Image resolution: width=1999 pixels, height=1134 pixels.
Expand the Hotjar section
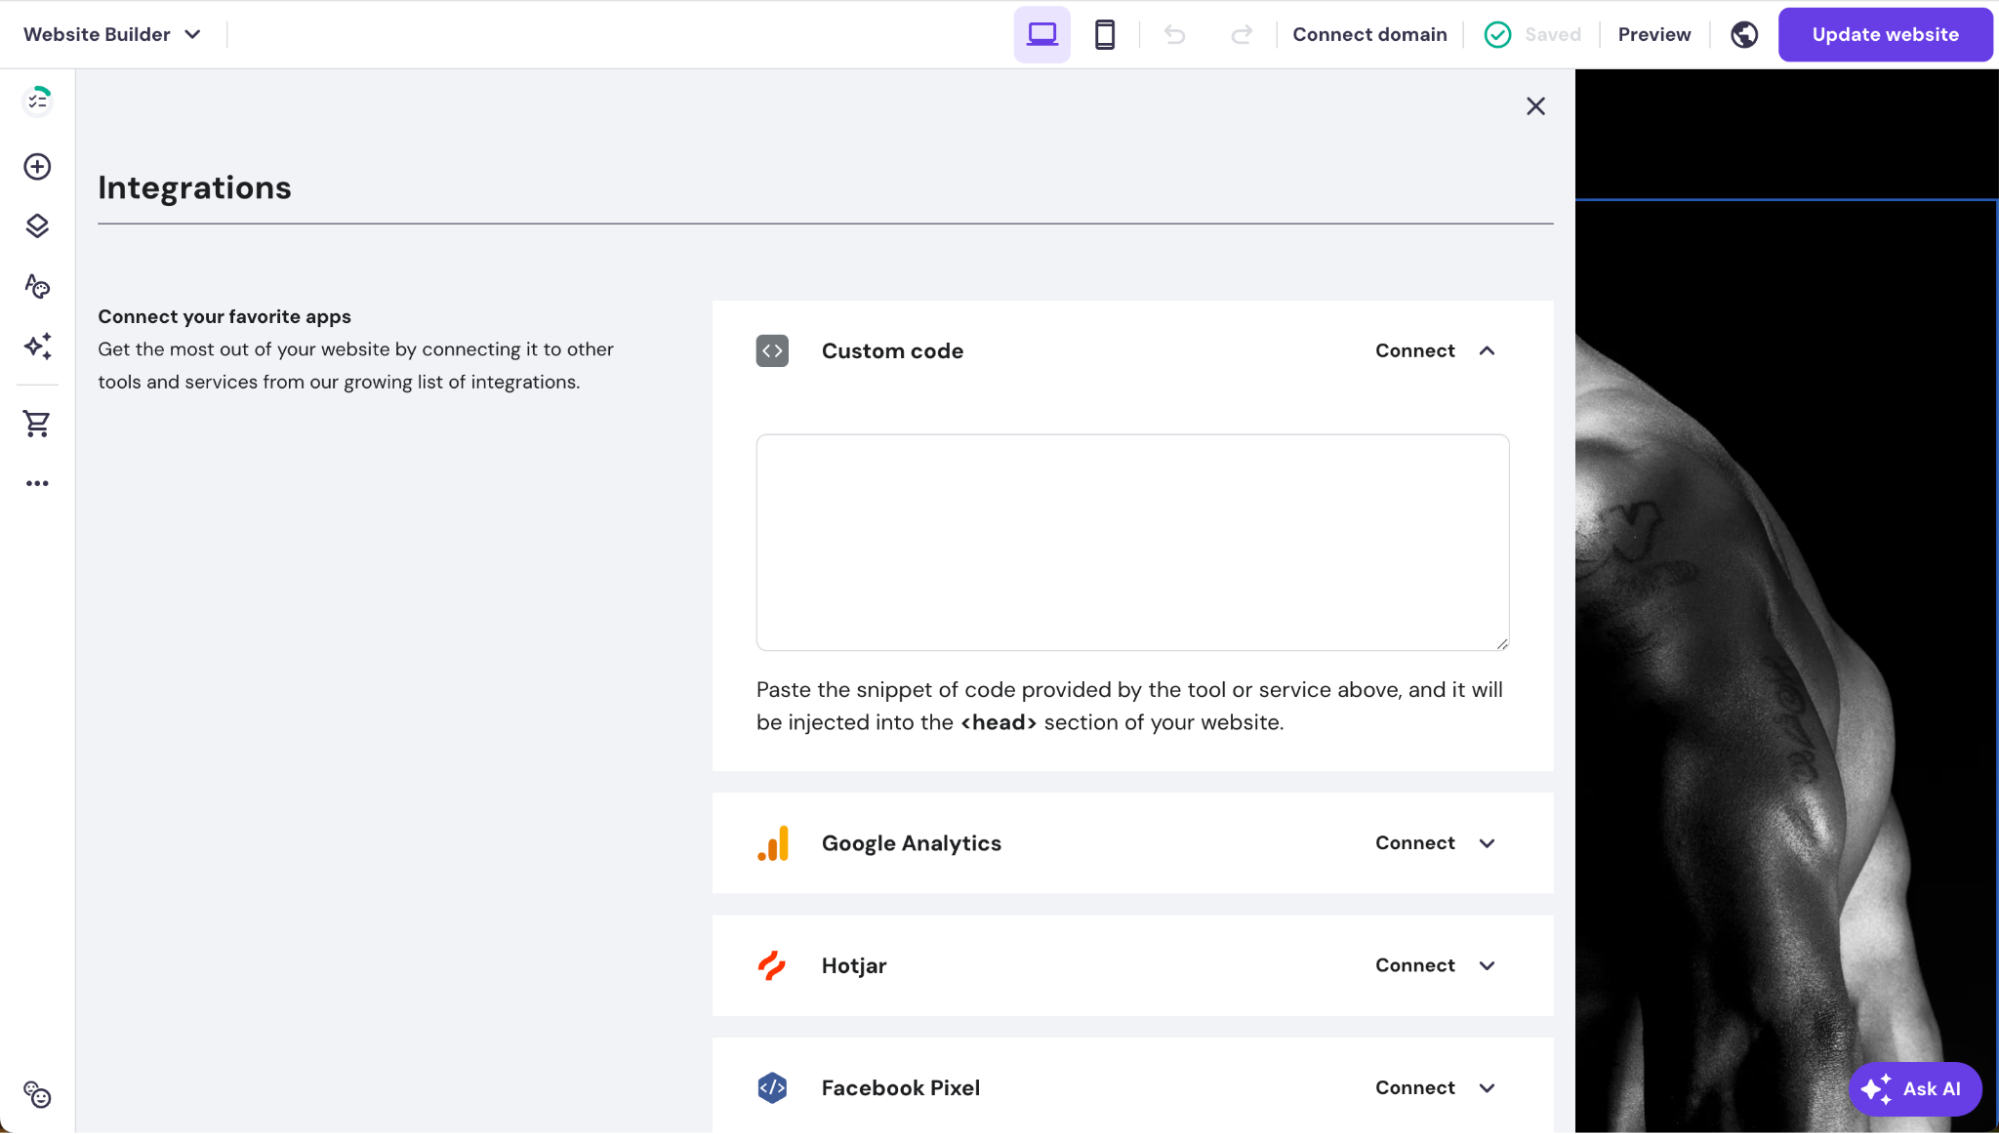[x=1487, y=965]
